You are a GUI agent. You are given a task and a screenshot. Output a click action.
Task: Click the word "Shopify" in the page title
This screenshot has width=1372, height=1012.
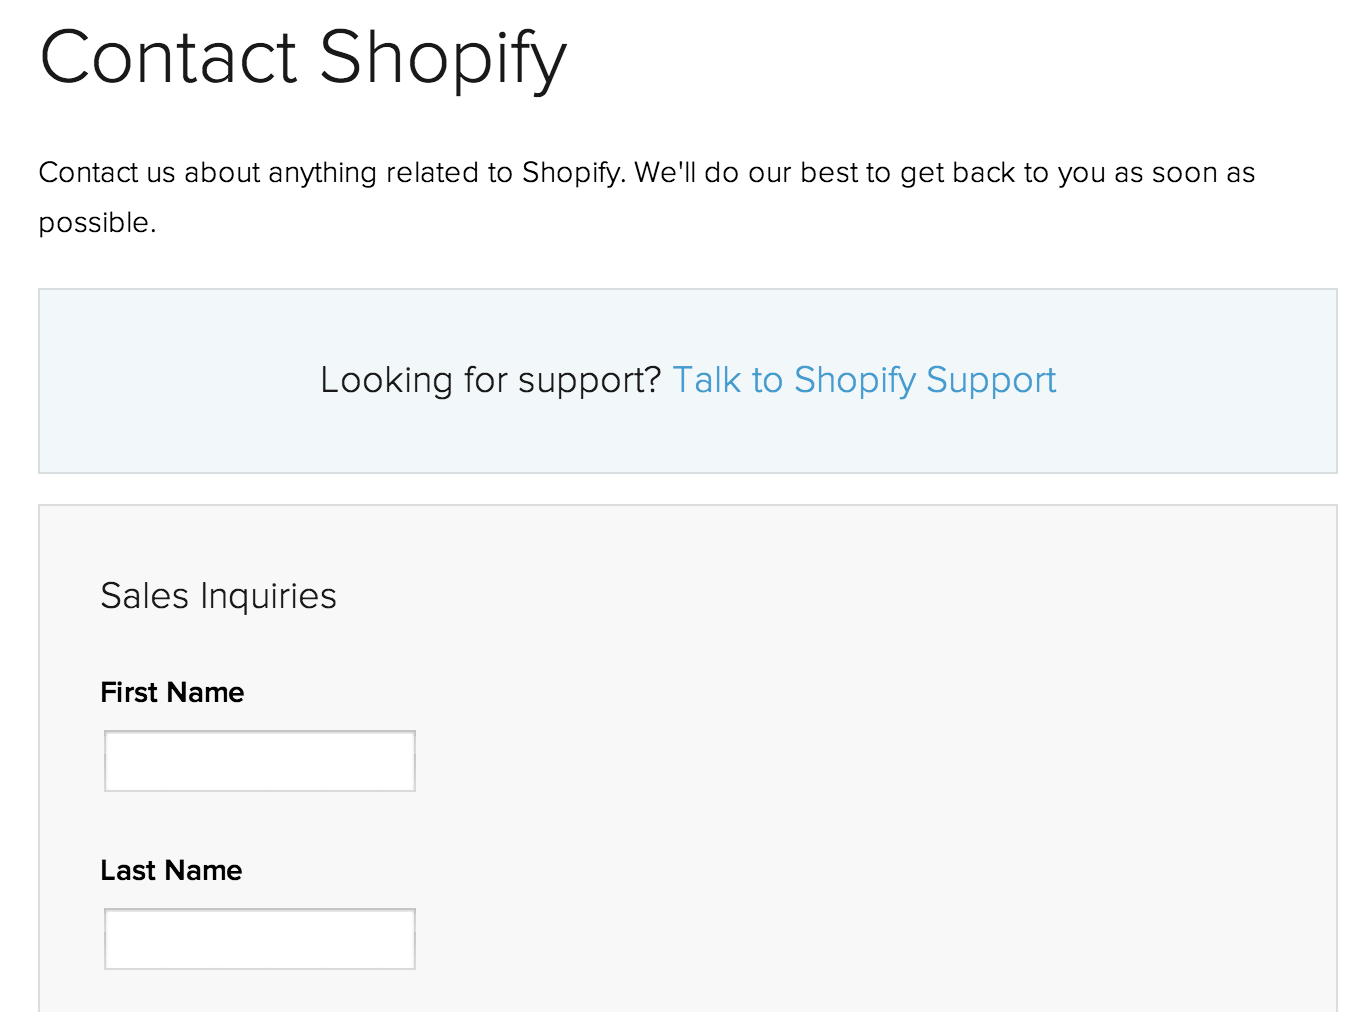pos(442,57)
